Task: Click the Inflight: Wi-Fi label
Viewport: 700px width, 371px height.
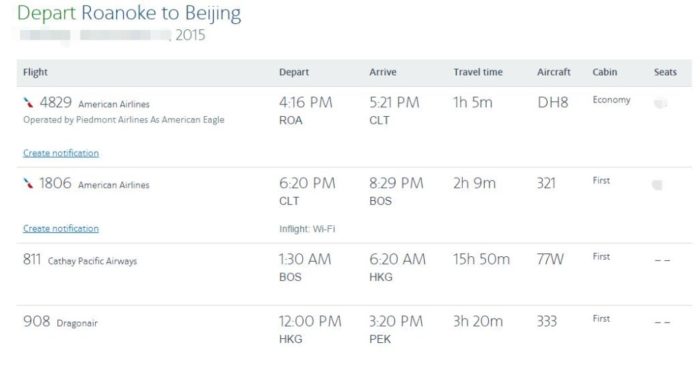Action: [307, 229]
